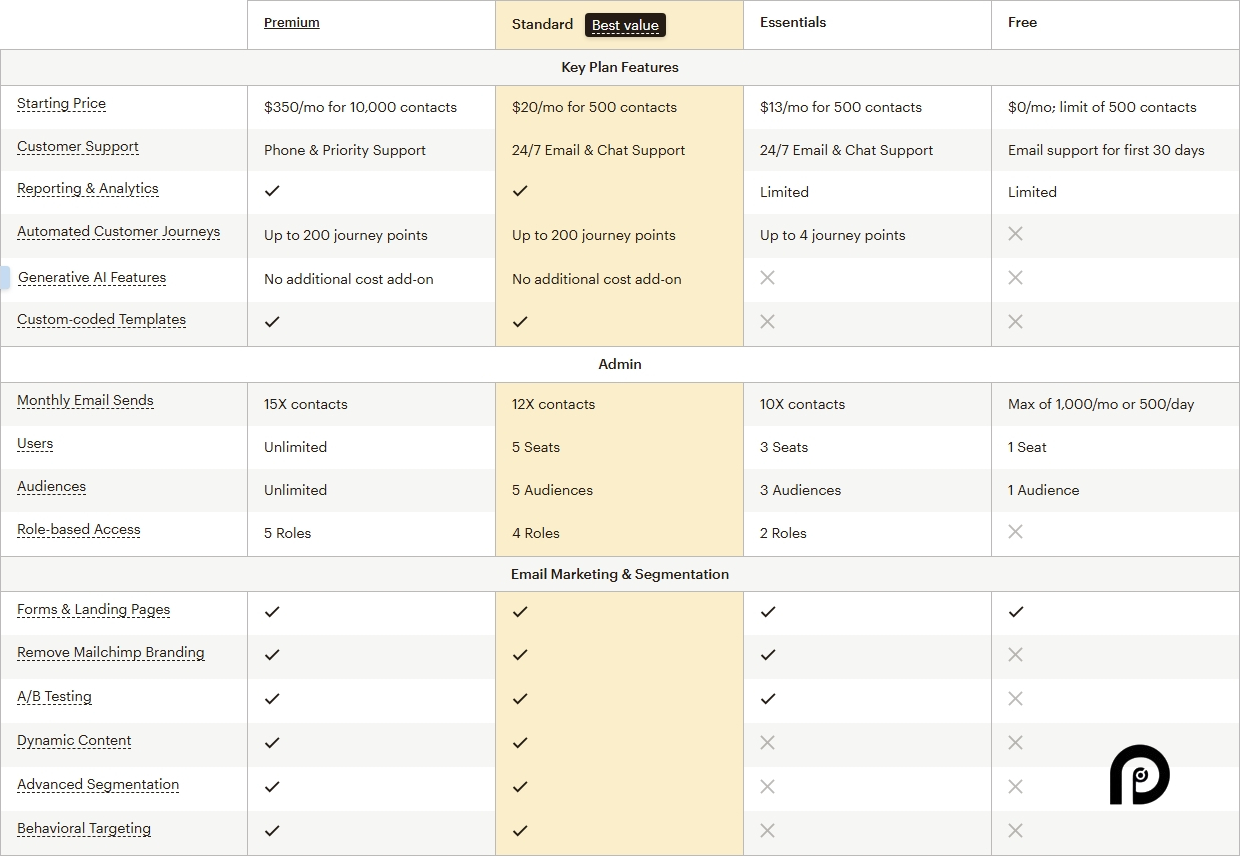This screenshot has width=1240, height=856.
Task: Click the checkmark under Free Forms & Landing Pages
Action: click(1016, 612)
